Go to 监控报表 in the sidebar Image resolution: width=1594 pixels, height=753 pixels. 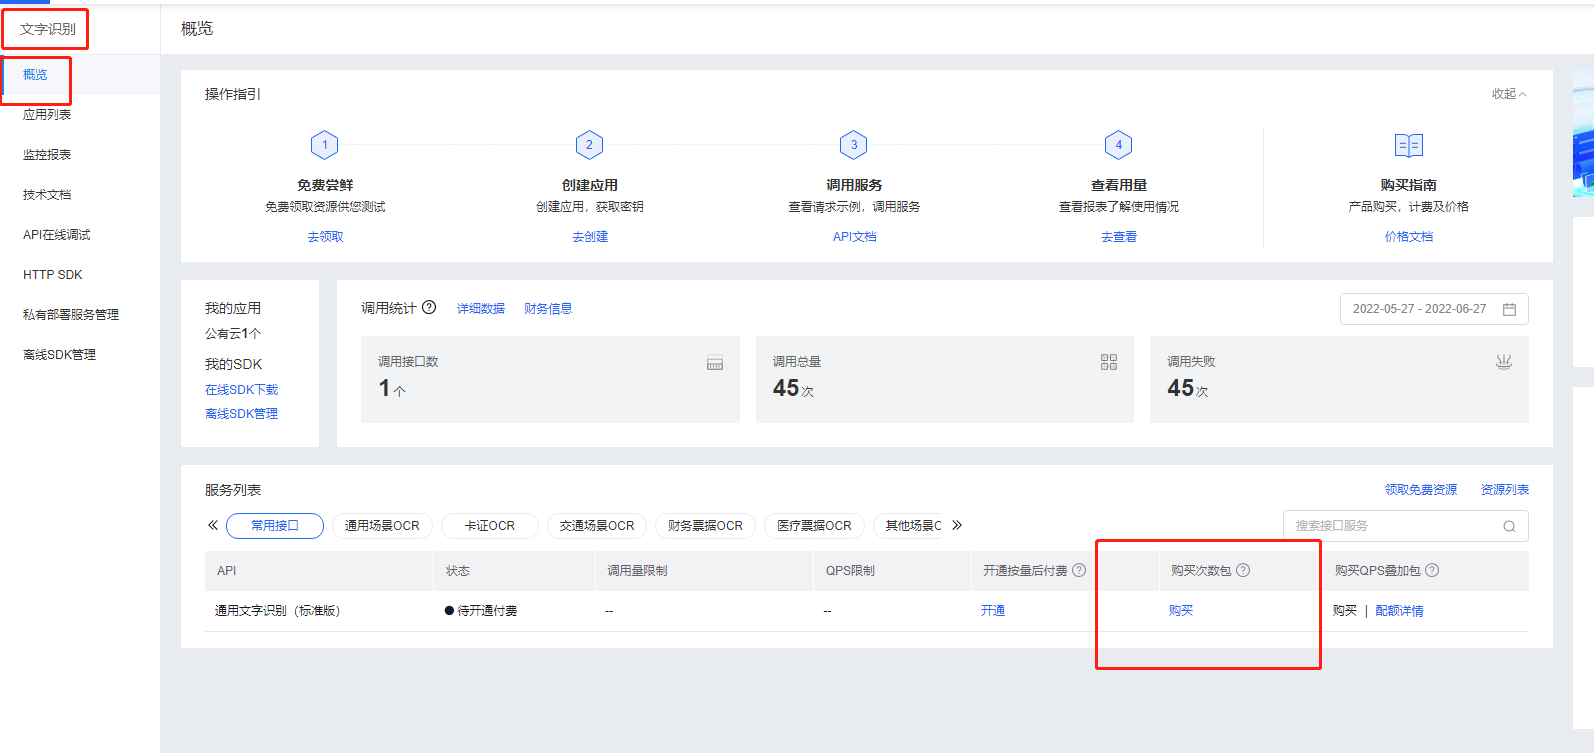(x=47, y=155)
